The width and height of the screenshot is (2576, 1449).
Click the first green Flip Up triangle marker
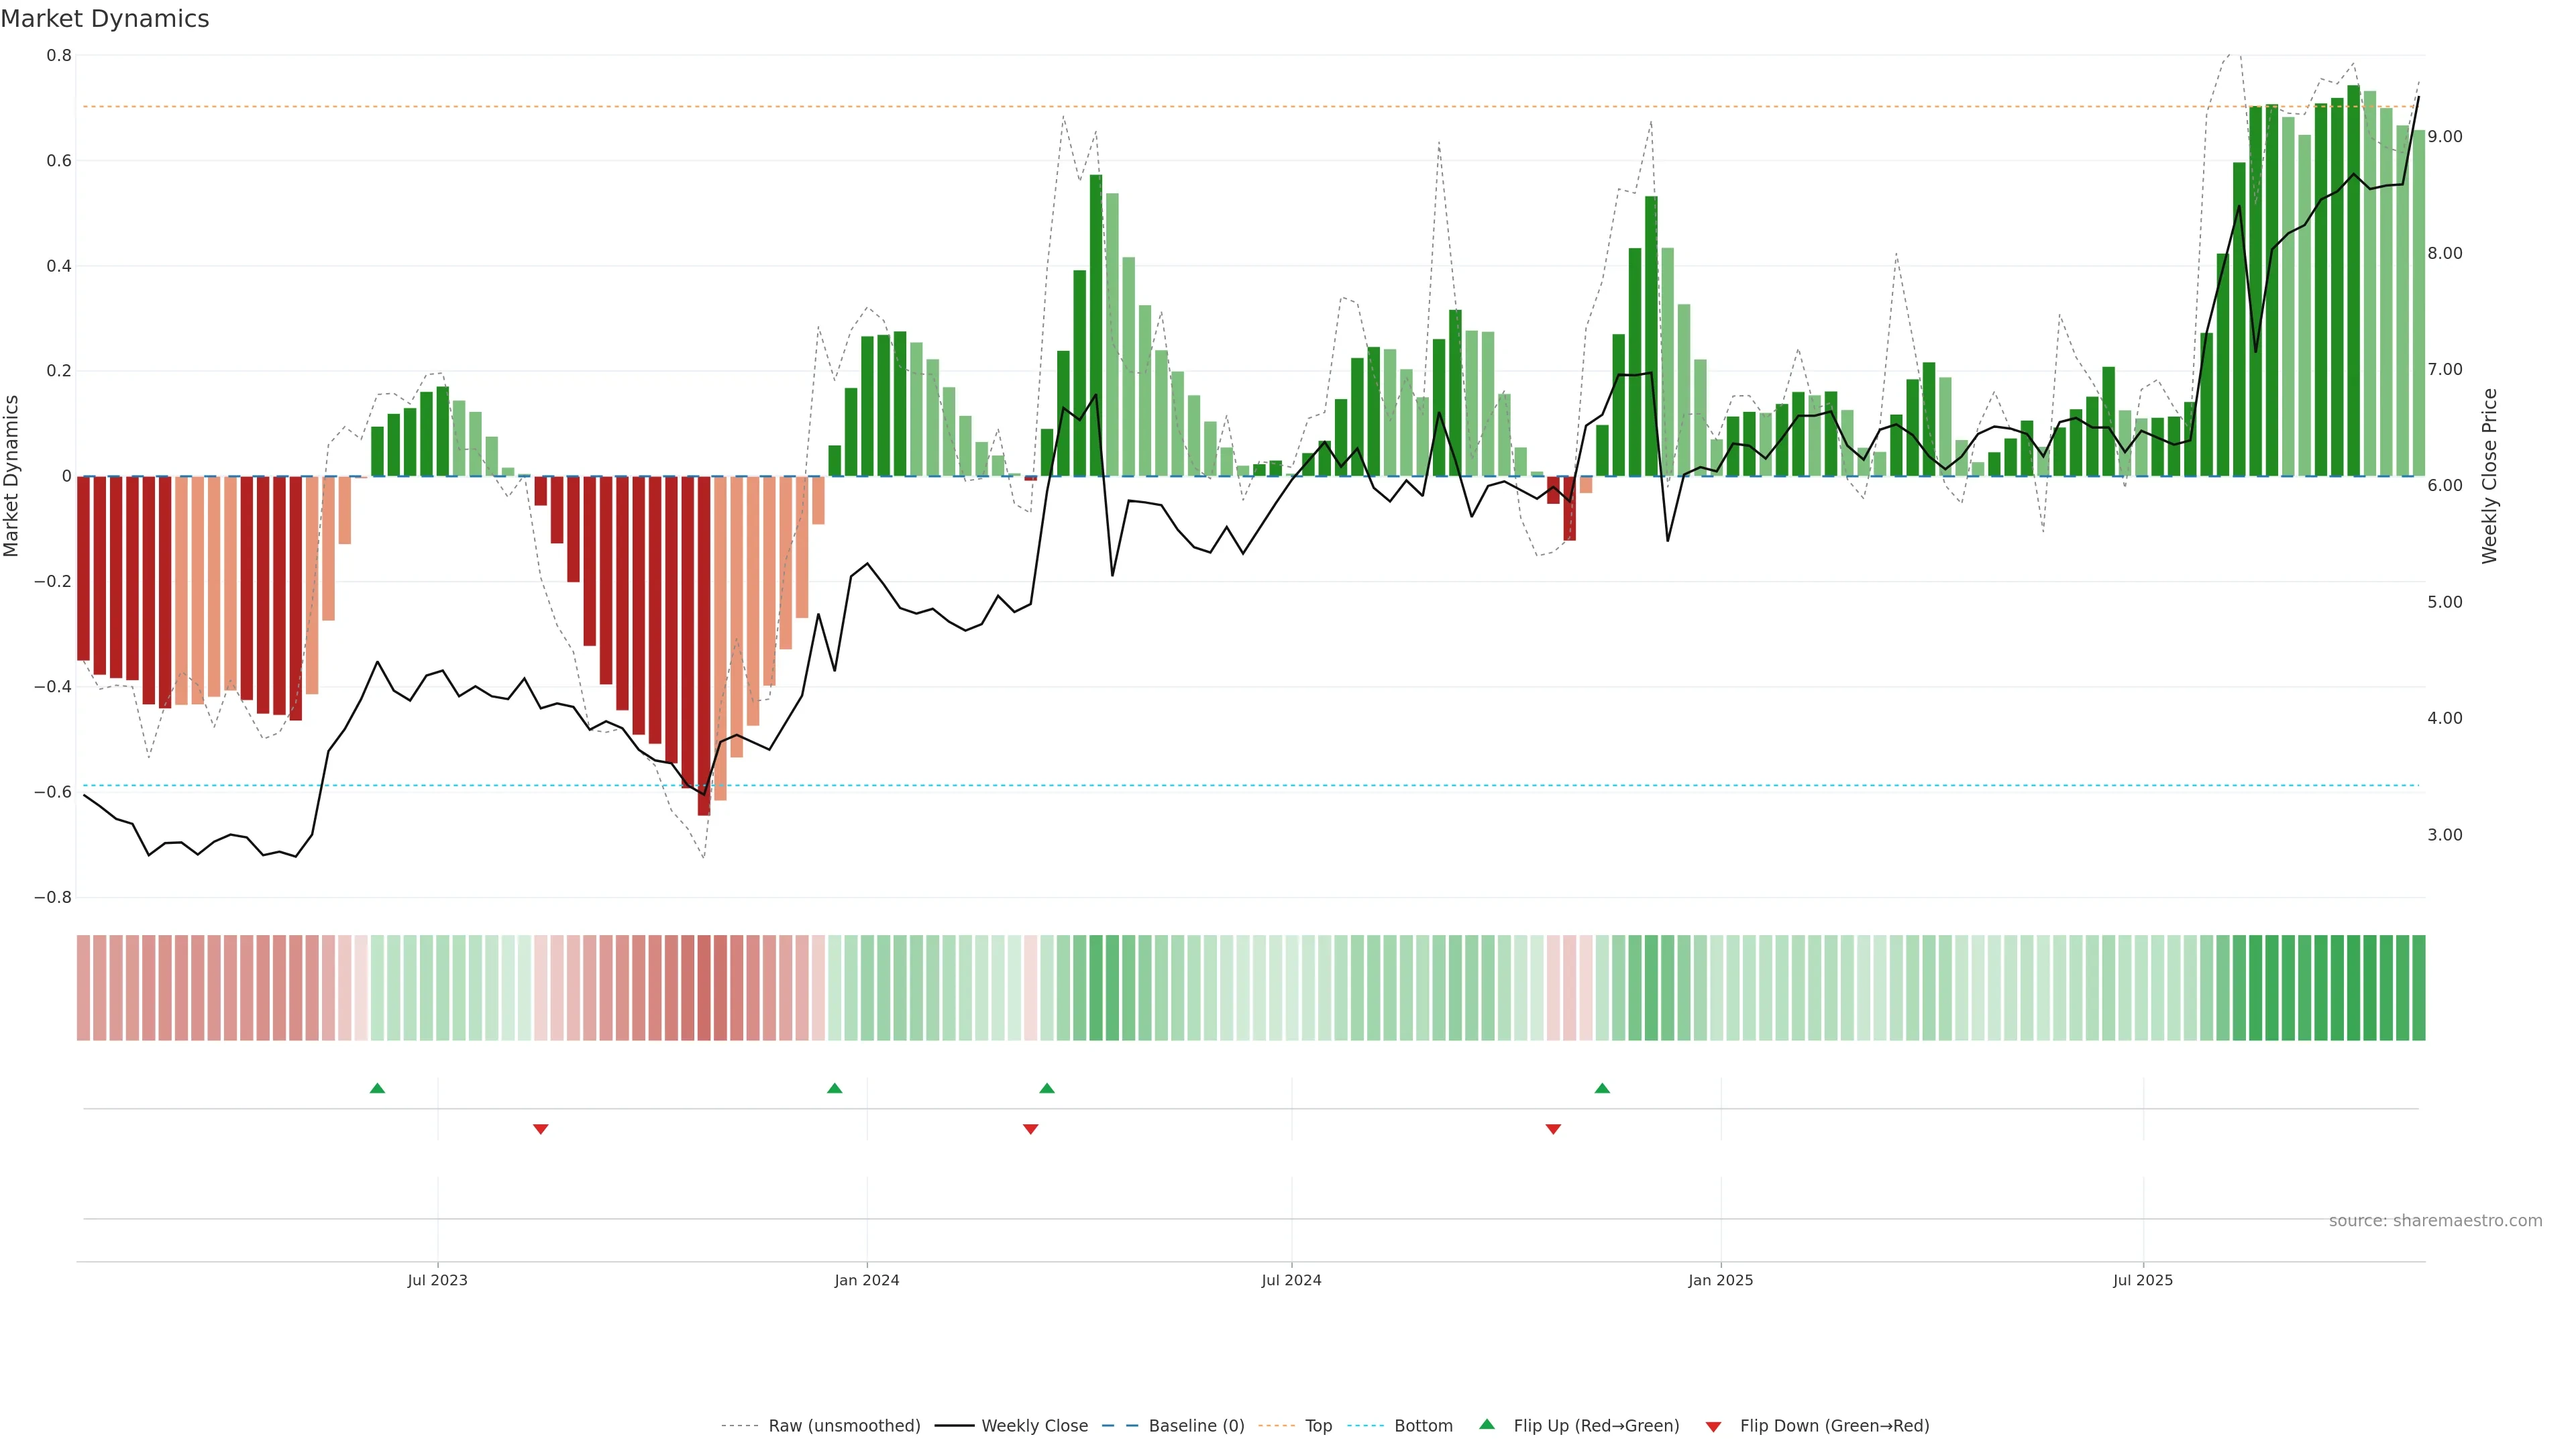coord(377,1088)
